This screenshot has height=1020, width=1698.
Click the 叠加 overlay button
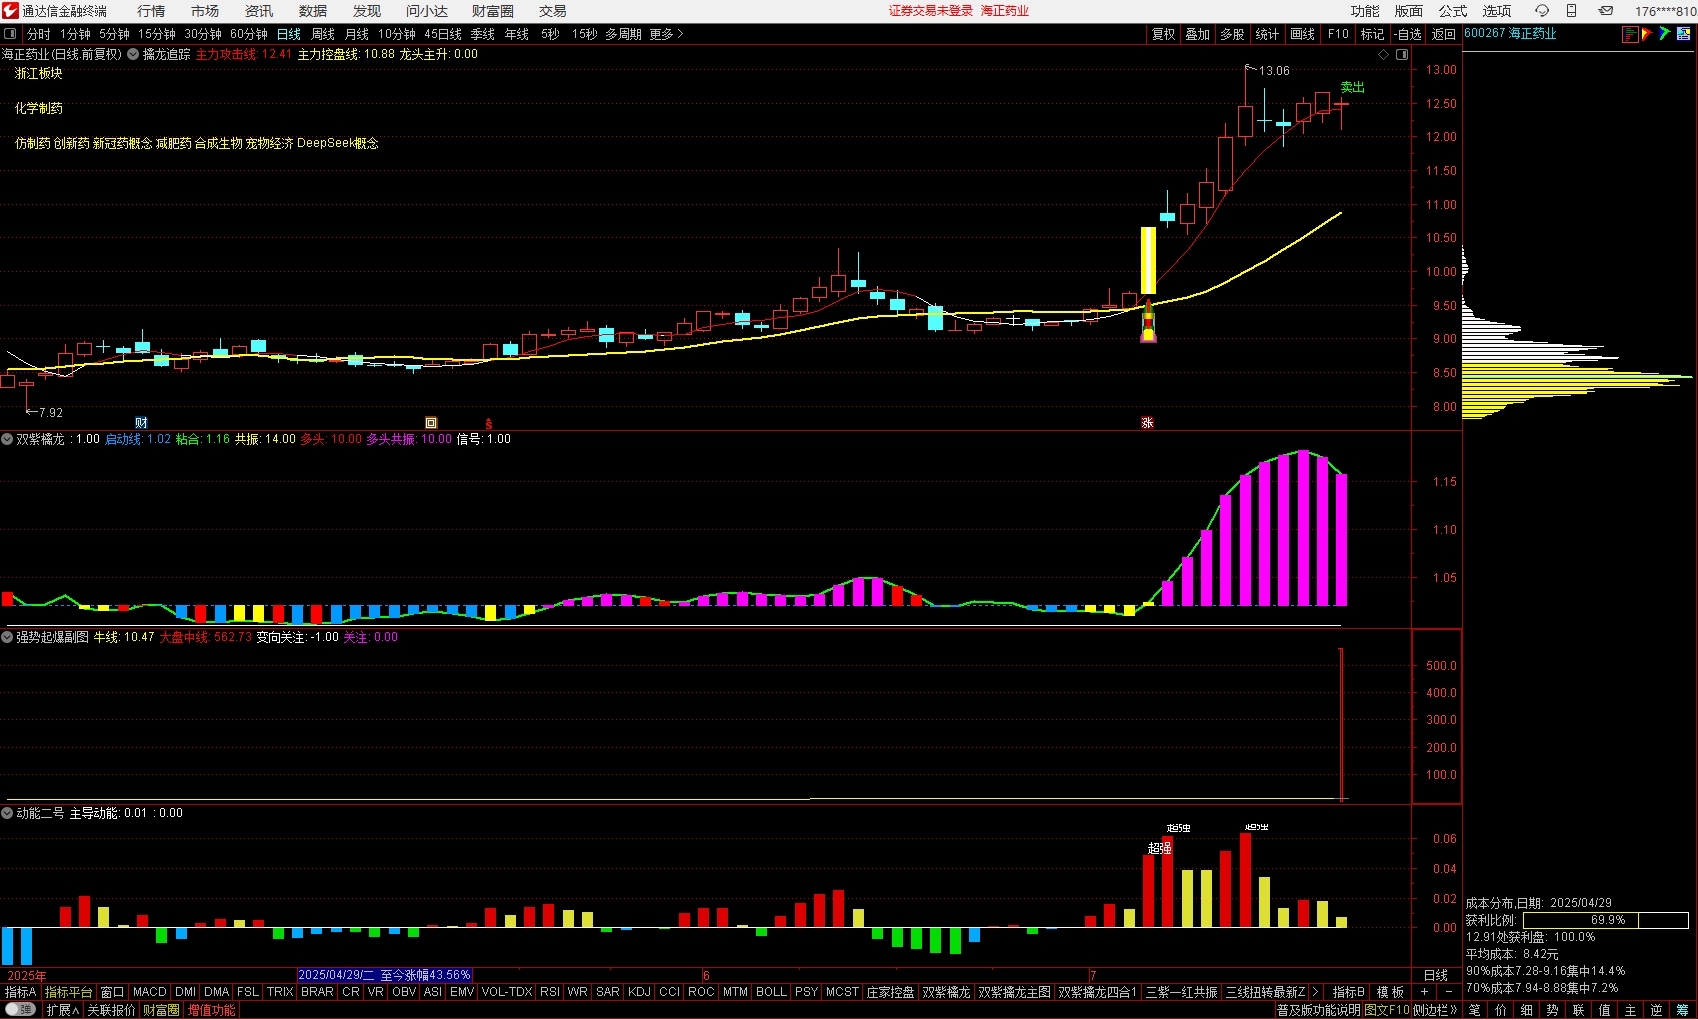pos(1198,34)
